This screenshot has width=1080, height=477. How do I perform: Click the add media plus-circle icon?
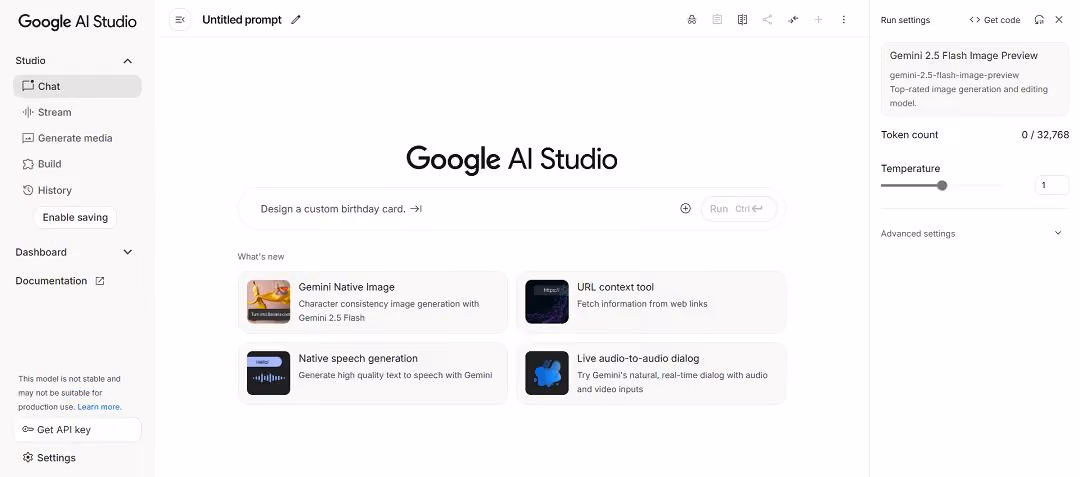click(x=685, y=209)
